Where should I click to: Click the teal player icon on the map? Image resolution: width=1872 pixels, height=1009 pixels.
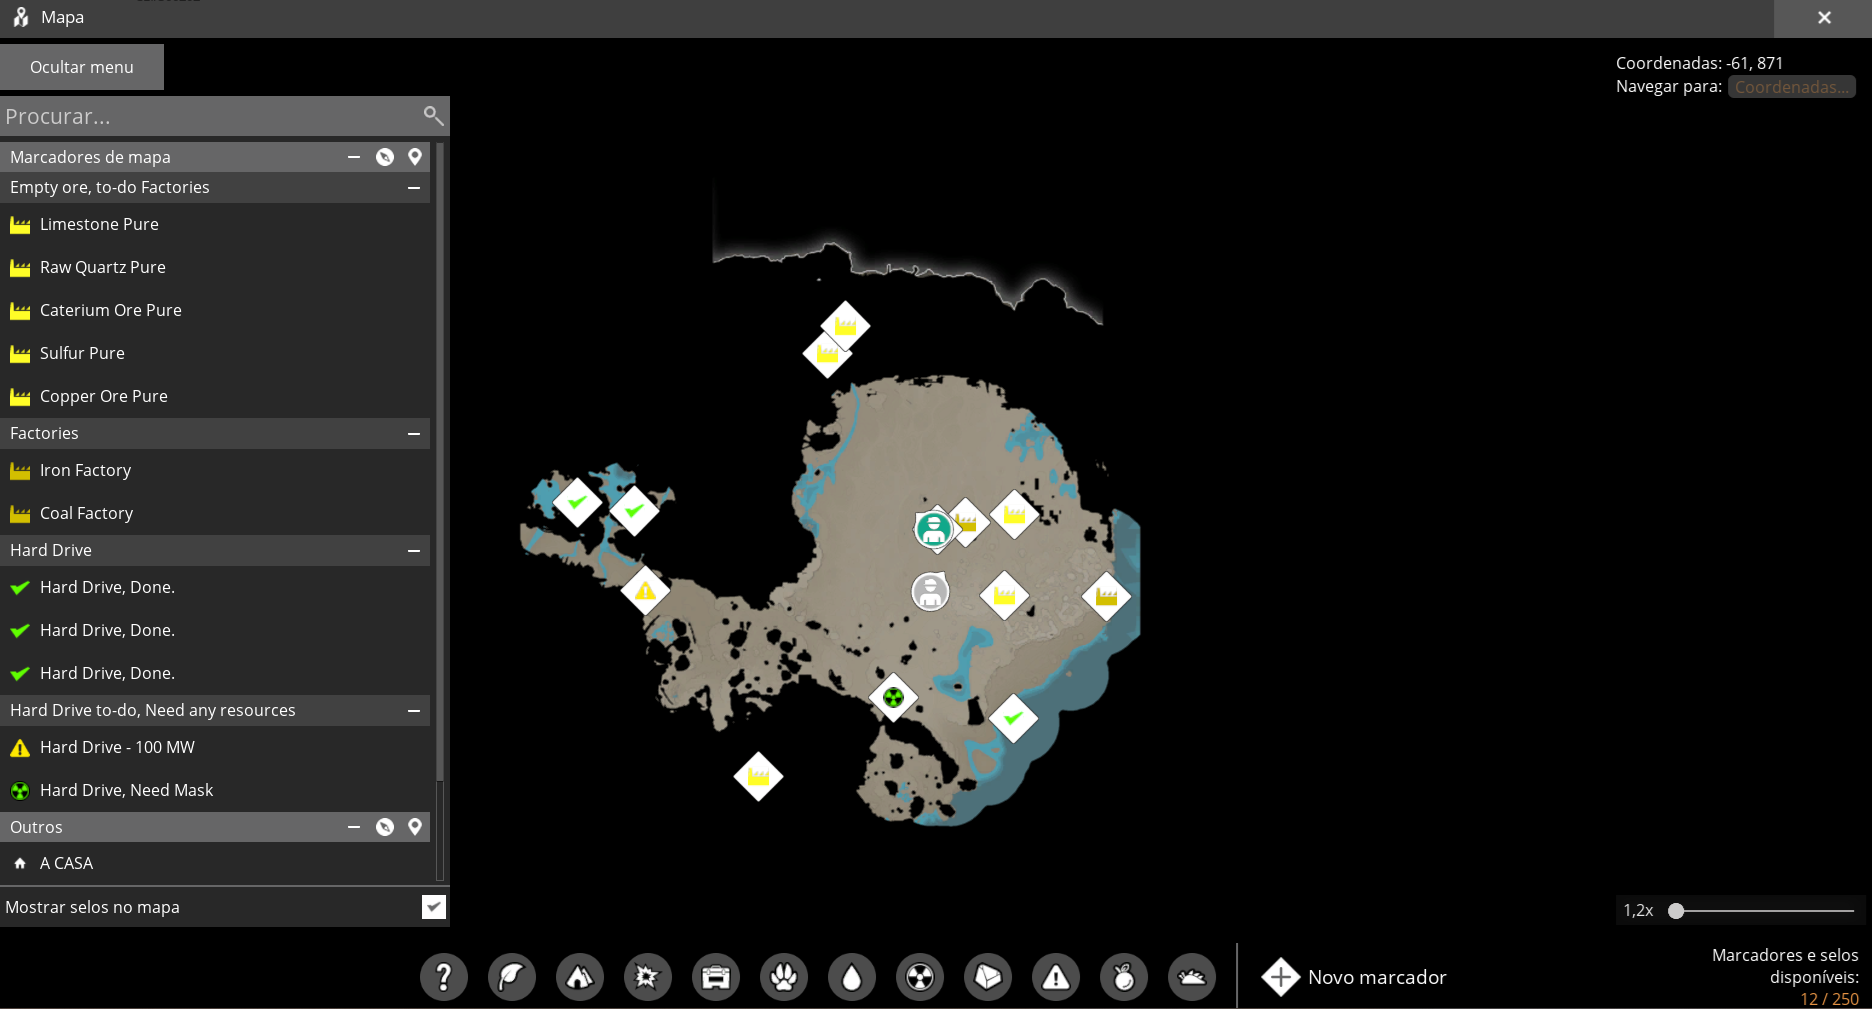coord(934,528)
